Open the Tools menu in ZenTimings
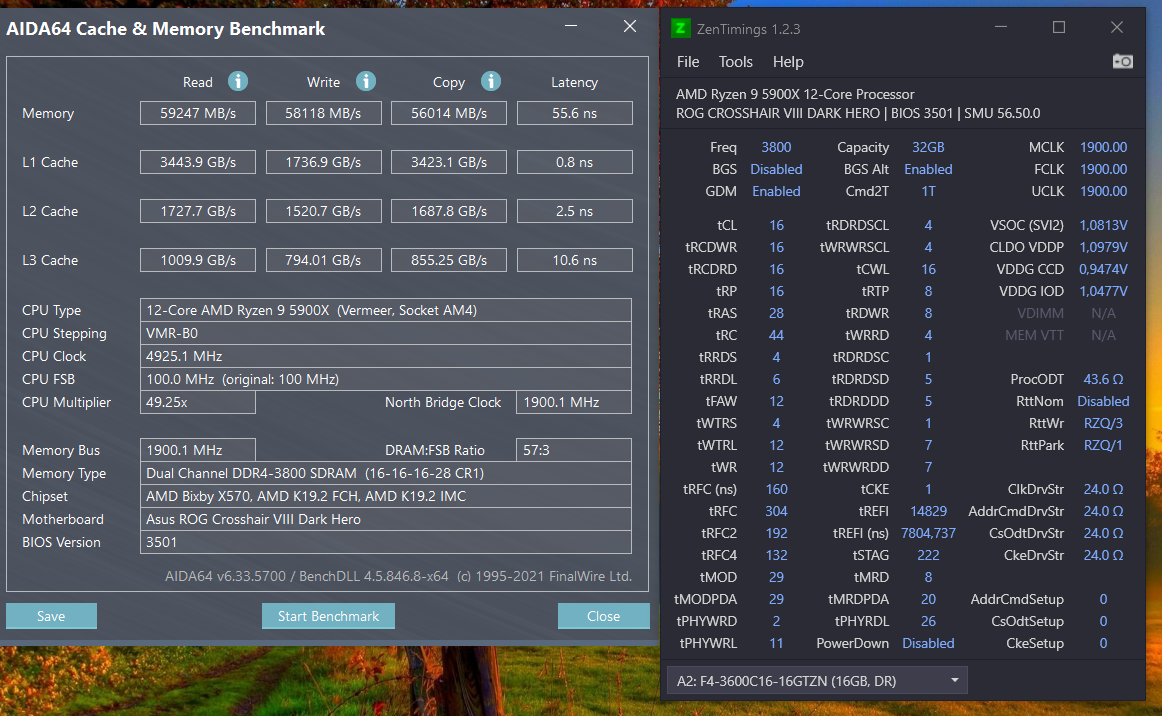Screen dimensions: 1162x716 click(735, 62)
